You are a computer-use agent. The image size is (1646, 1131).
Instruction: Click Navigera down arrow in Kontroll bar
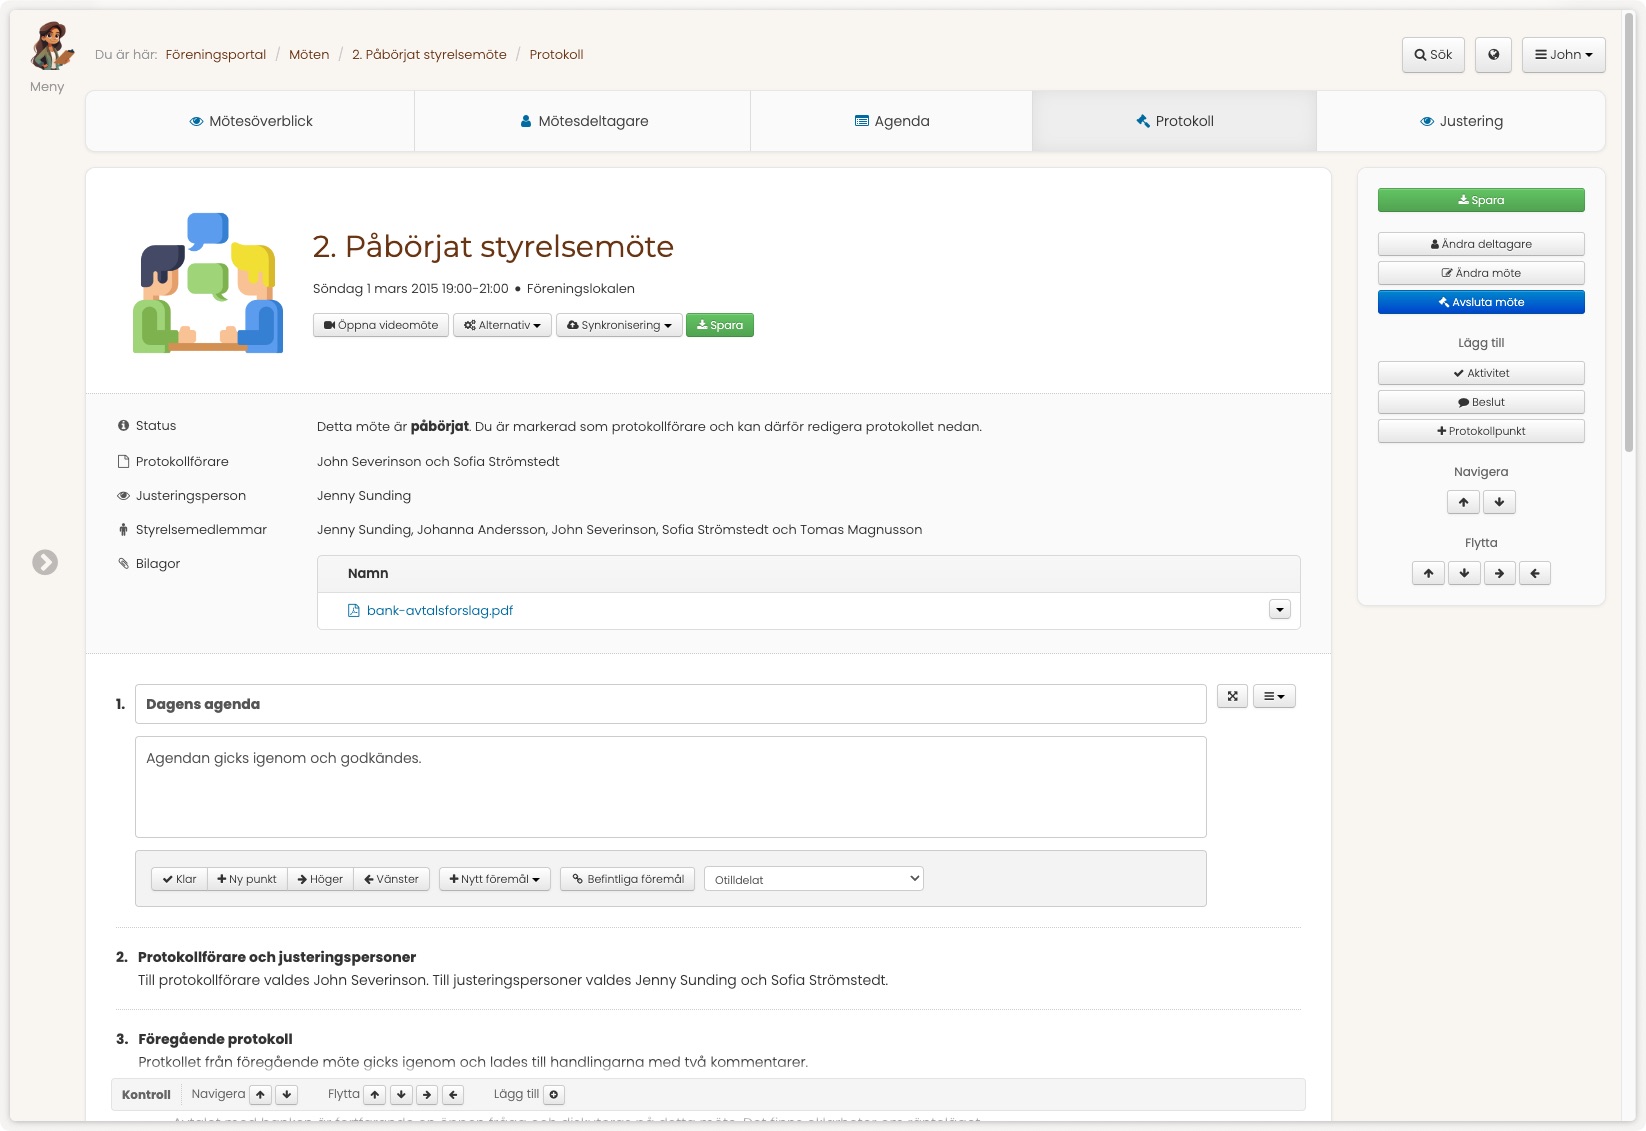[286, 1095]
